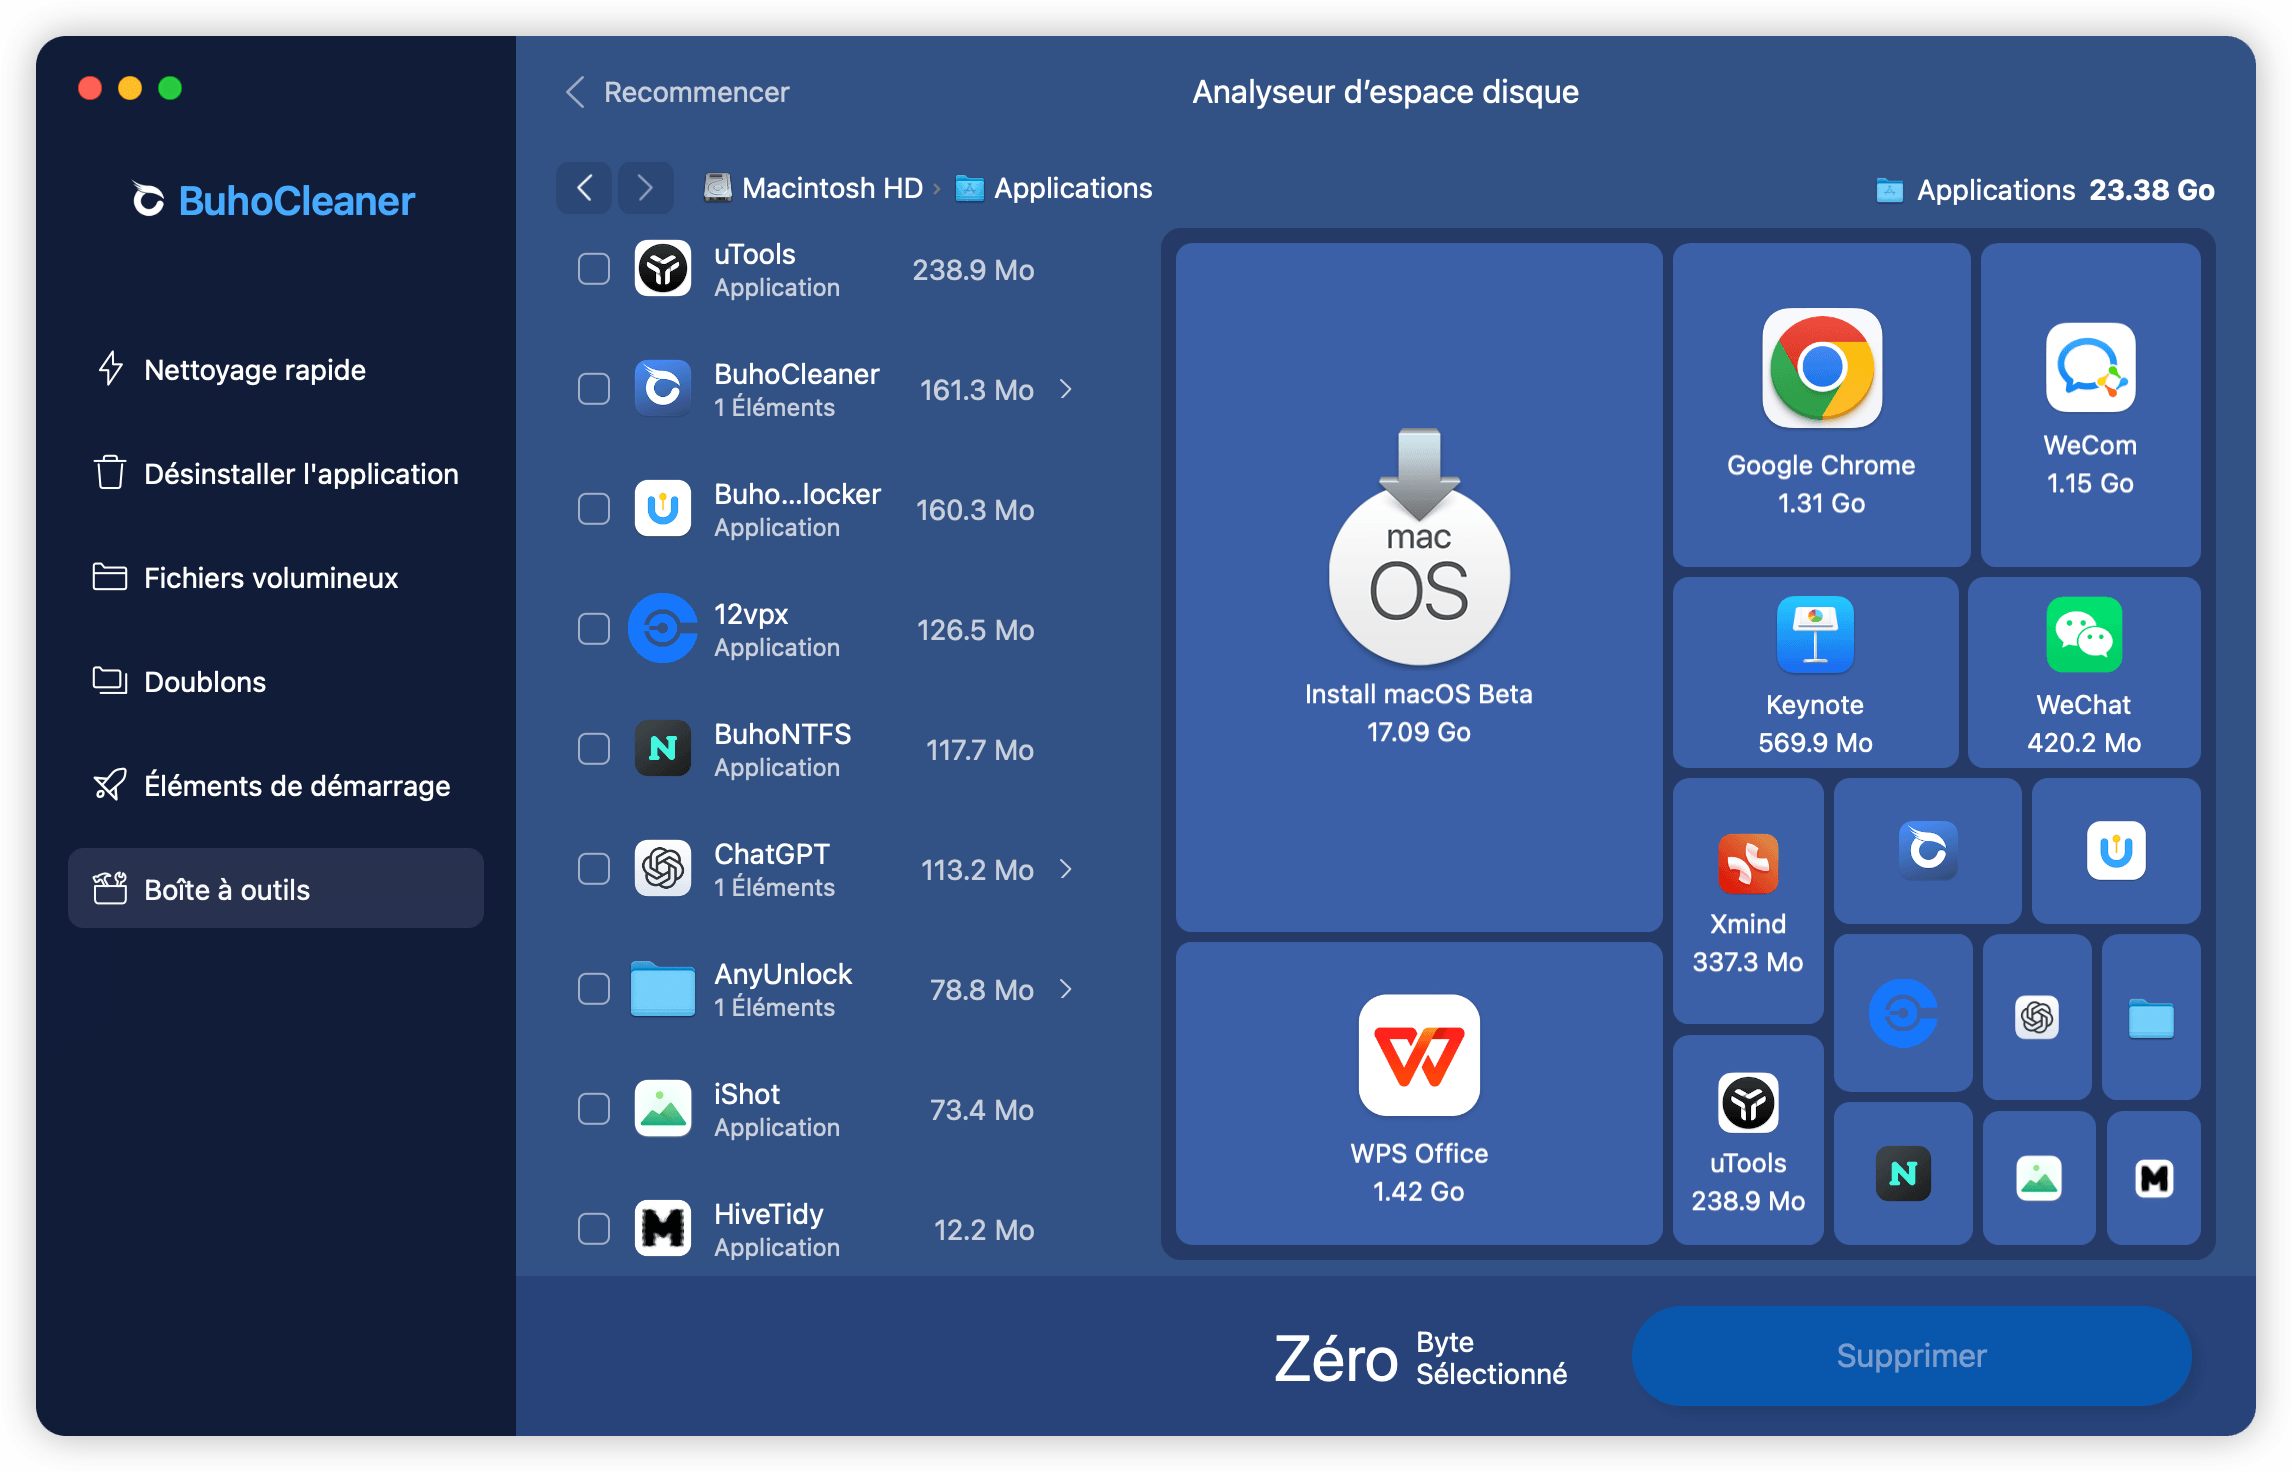The width and height of the screenshot is (2292, 1472).
Task: Open Boîte à outils in the sidebar
Action: 276,888
